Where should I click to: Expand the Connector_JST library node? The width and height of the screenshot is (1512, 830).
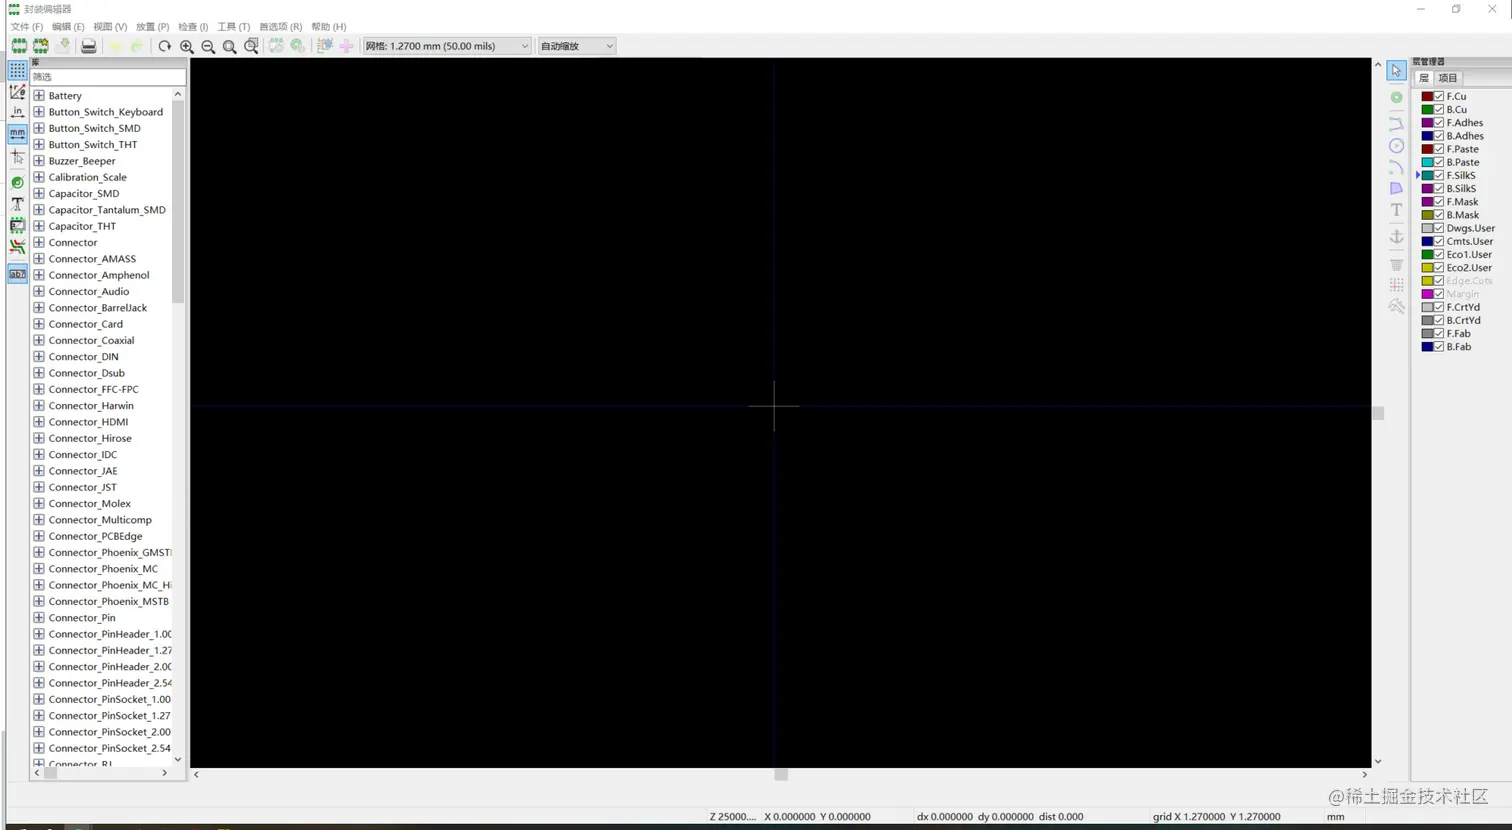click(39, 487)
